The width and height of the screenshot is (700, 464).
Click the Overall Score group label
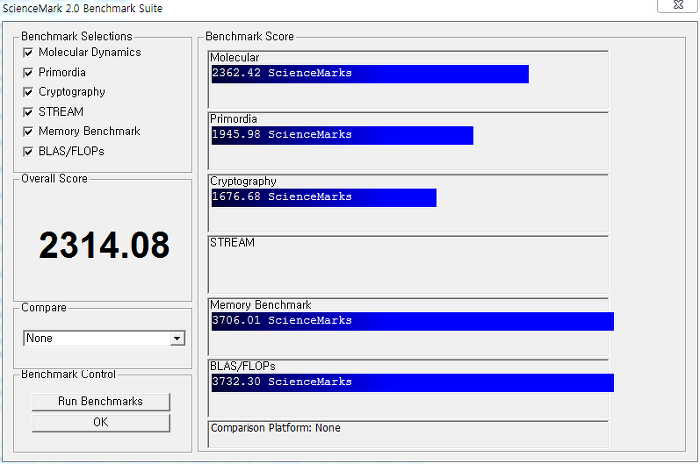click(x=54, y=179)
